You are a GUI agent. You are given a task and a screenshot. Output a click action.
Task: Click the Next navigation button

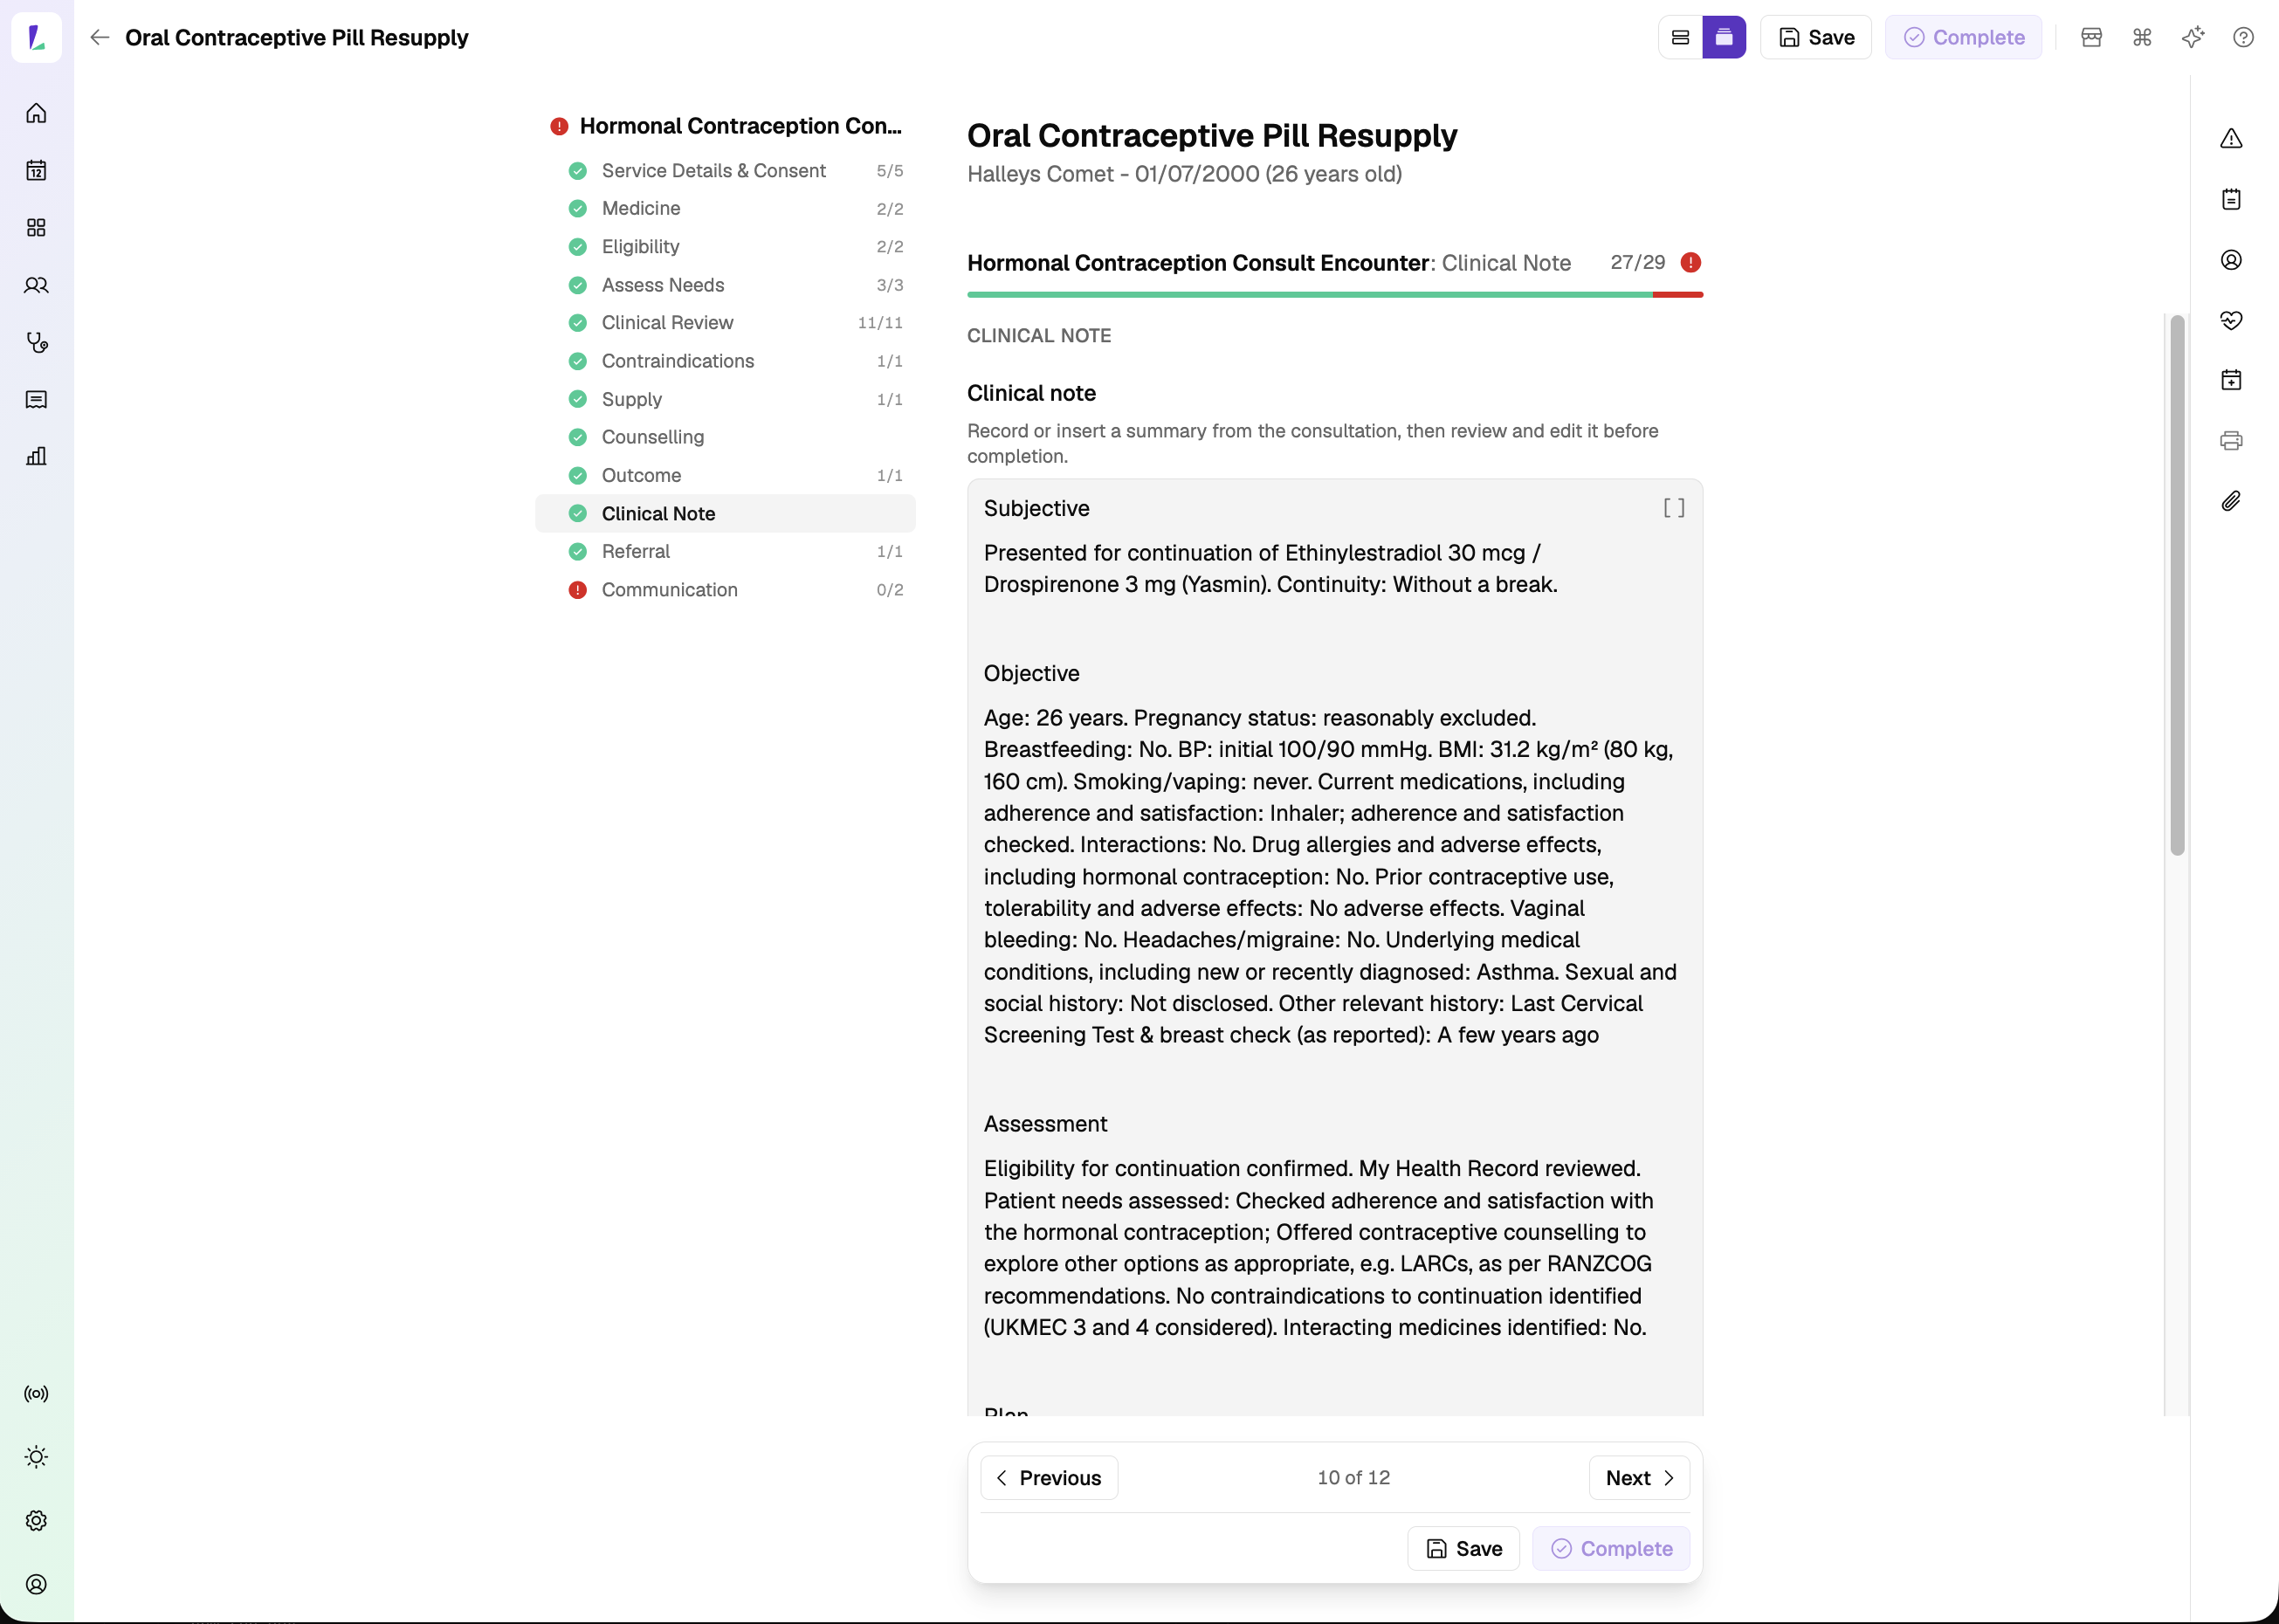pyautogui.click(x=1639, y=1478)
